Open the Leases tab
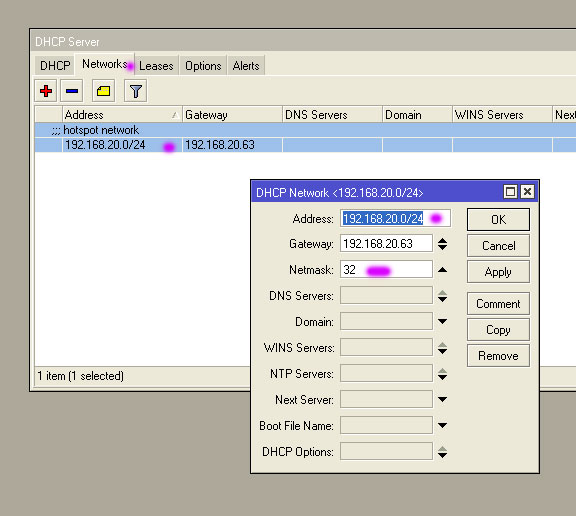 (156, 66)
